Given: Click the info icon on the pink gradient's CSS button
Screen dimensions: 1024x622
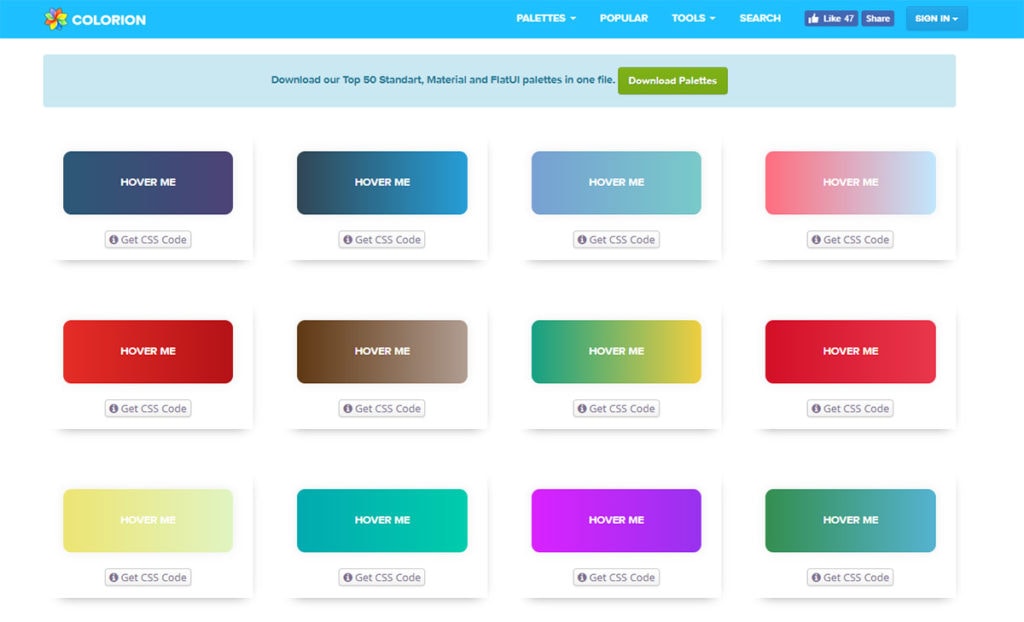Looking at the screenshot, I should [816, 240].
